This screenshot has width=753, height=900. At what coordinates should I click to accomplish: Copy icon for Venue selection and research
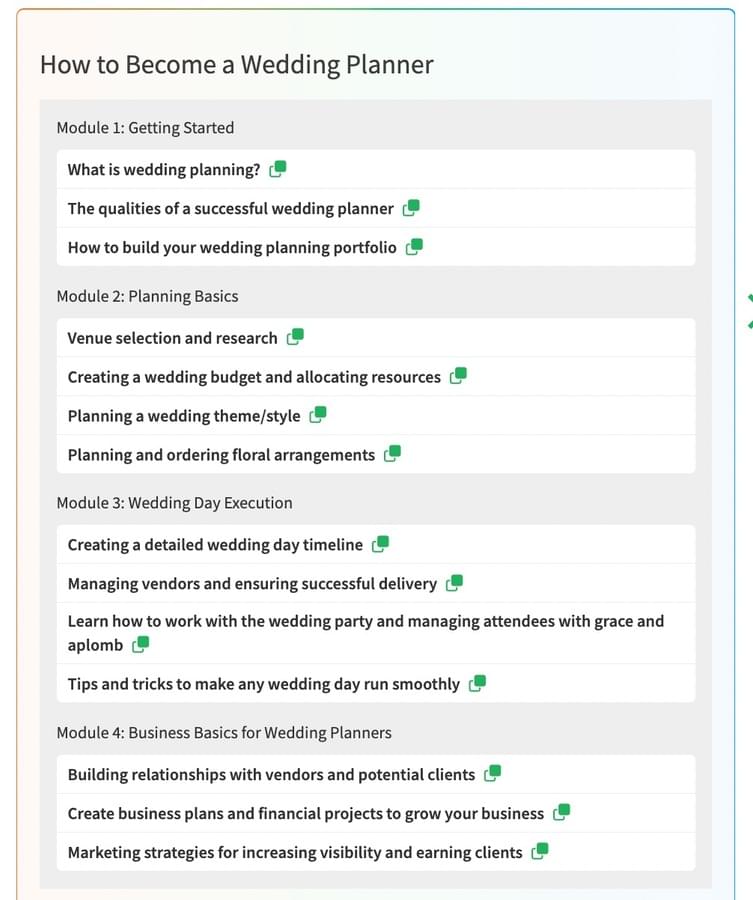(296, 337)
